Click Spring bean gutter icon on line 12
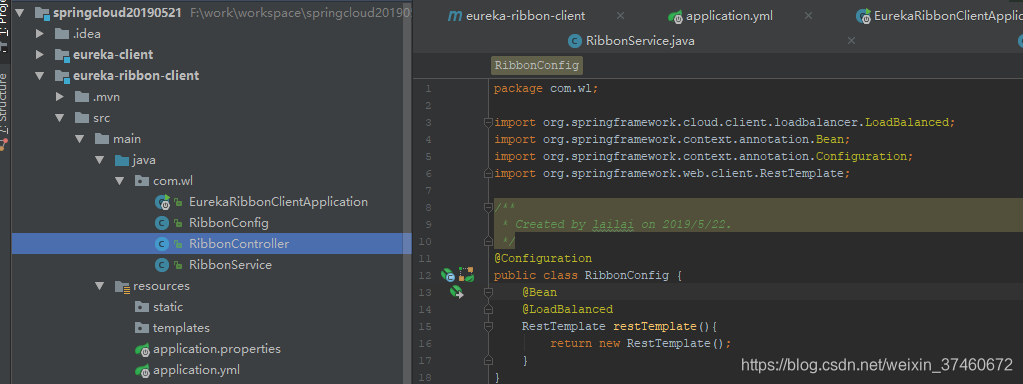Viewport: 1023px width, 384px height. [448, 275]
